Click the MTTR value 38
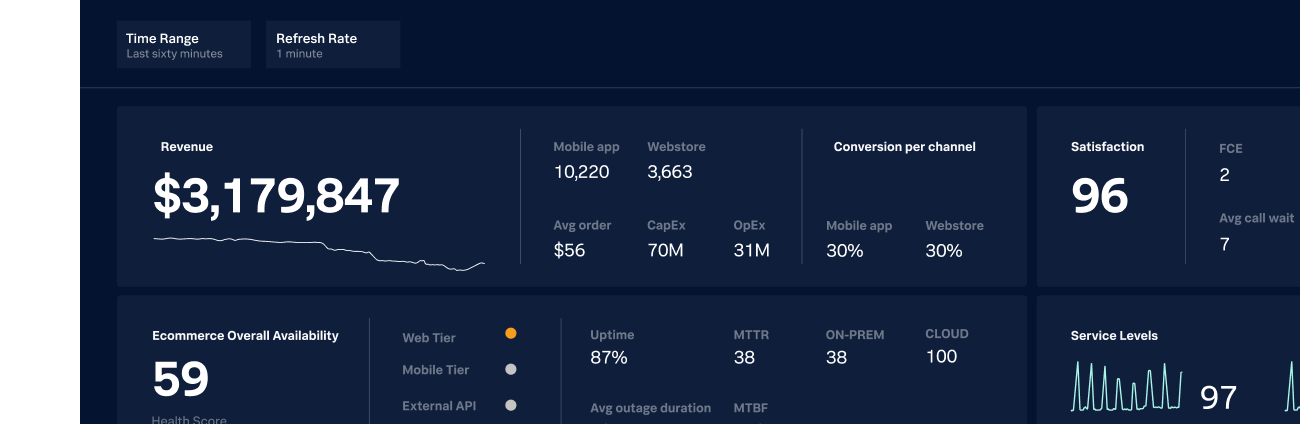Image resolution: width=1300 pixels, height=424 pixels. click(x=744, y=357)
